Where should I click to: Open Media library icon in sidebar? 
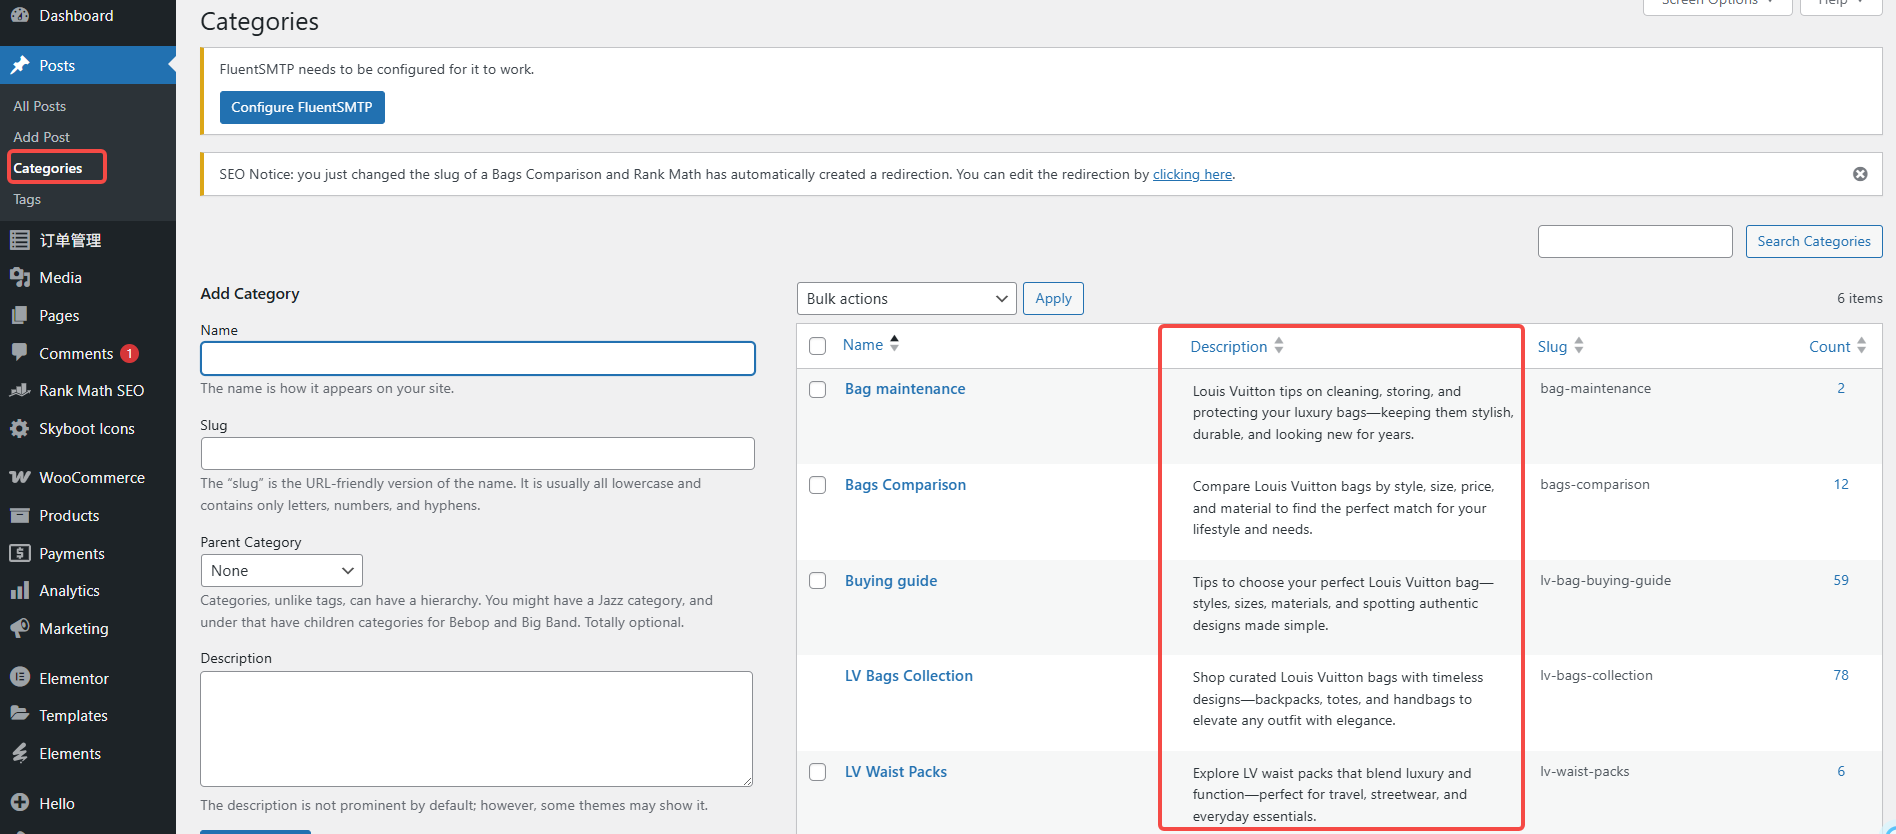click(19, 277)
